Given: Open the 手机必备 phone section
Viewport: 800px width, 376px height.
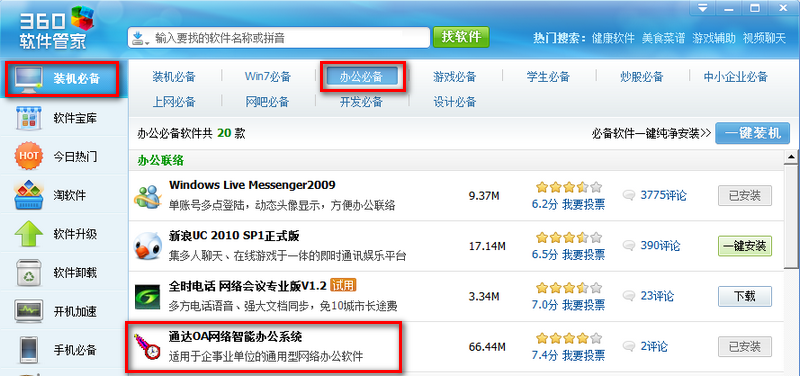Looking at the screenshot, I should 64,350.
